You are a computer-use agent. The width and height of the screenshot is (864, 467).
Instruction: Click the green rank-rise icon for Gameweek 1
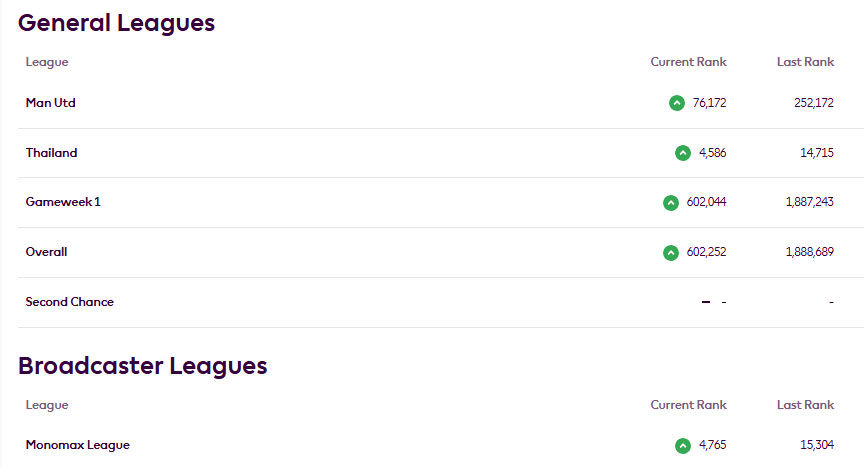tap(671, 203)
